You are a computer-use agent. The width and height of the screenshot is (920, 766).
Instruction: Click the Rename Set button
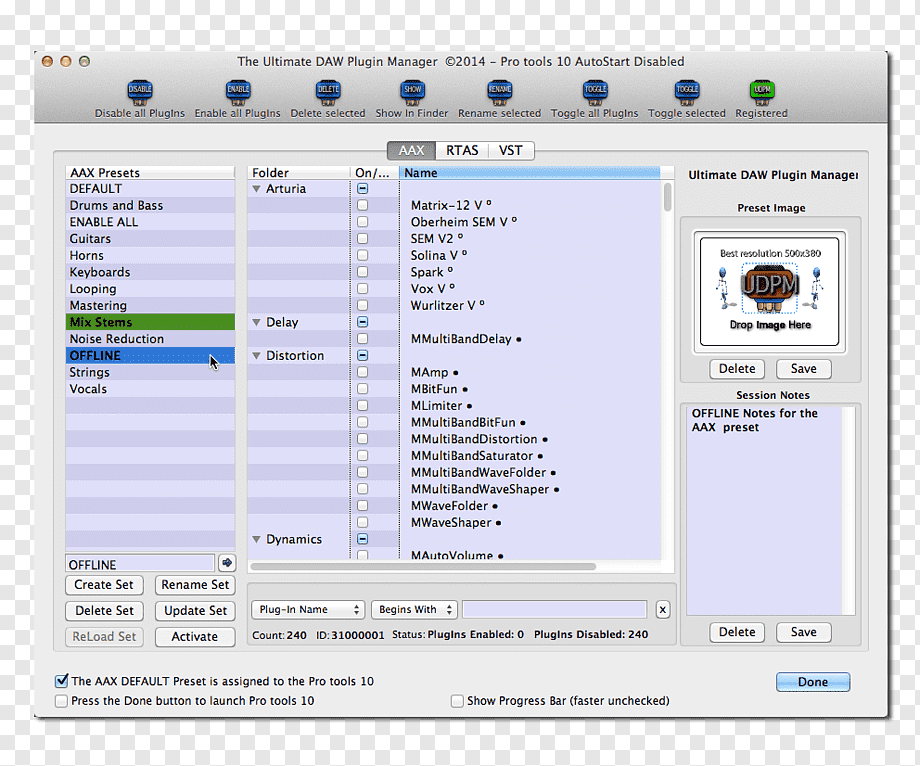[195, 585]
